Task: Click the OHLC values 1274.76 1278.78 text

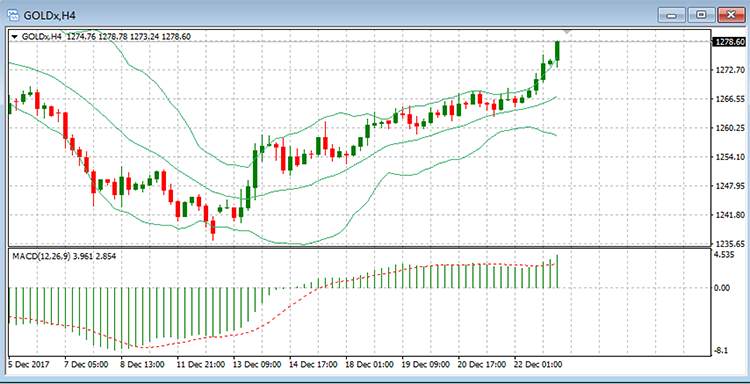Action: (x=97, y=36)
